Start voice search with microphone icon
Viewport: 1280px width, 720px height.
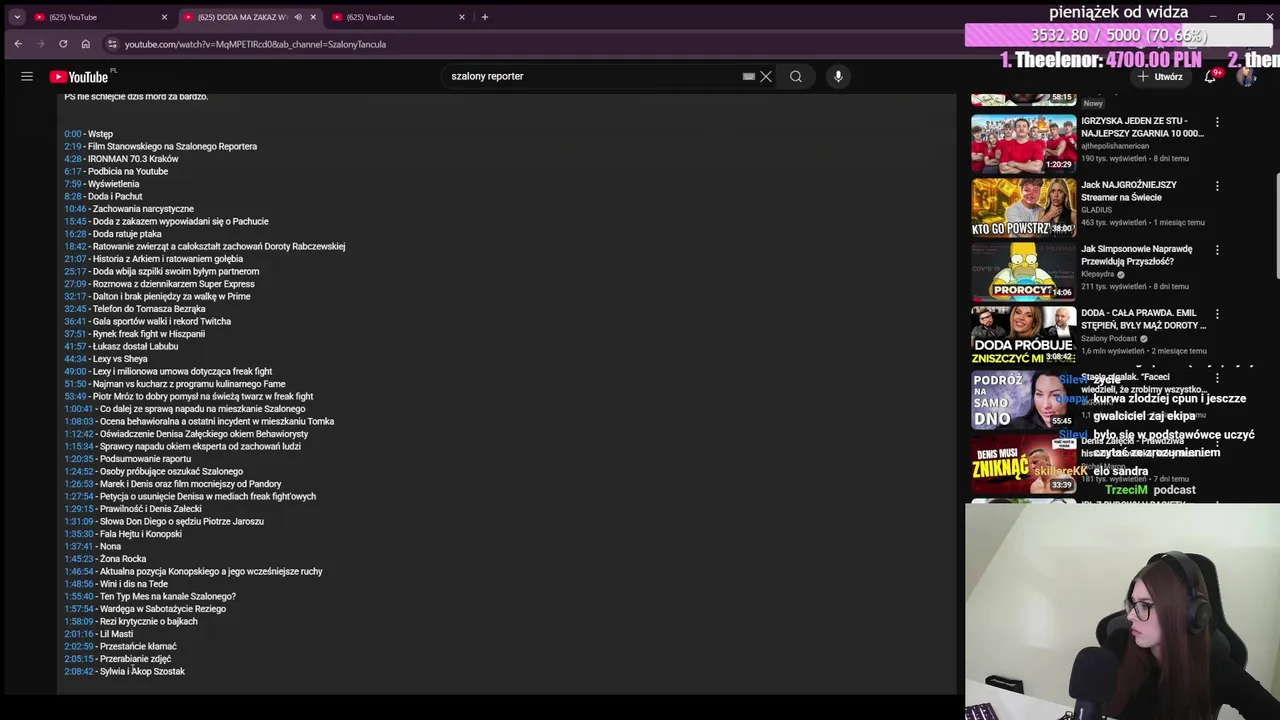click(x=838, y=76)
